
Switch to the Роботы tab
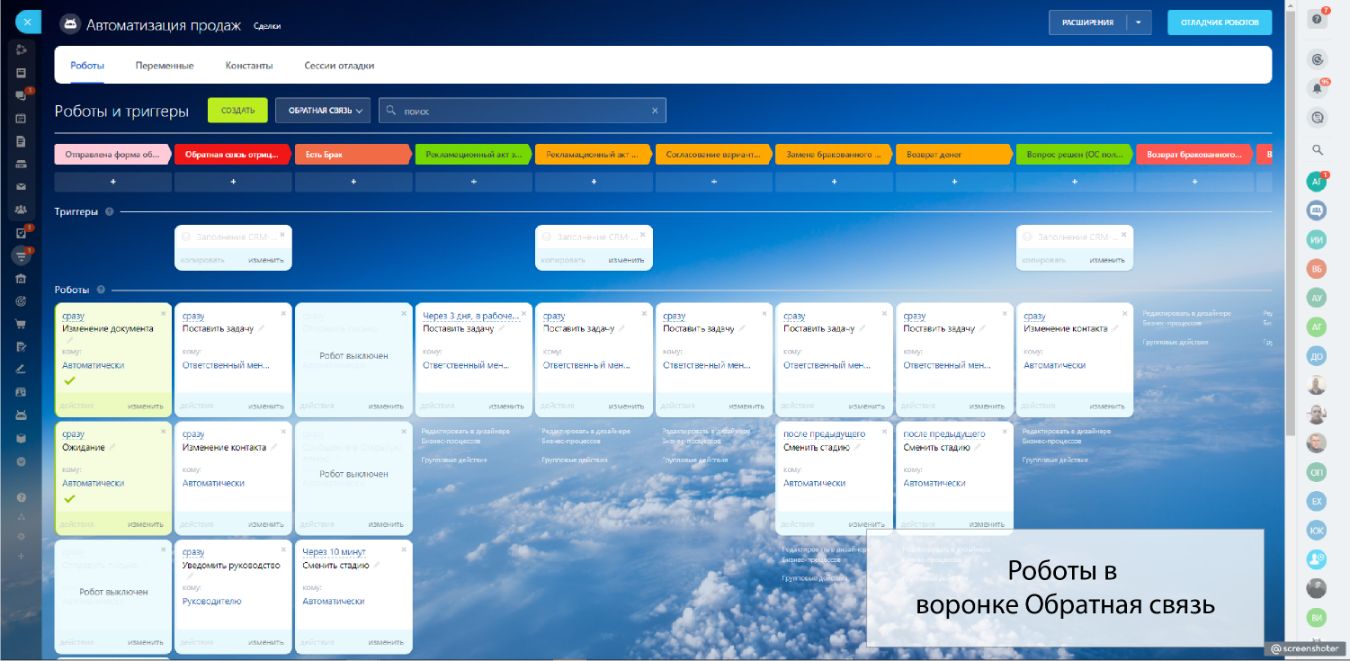(87, 65)
